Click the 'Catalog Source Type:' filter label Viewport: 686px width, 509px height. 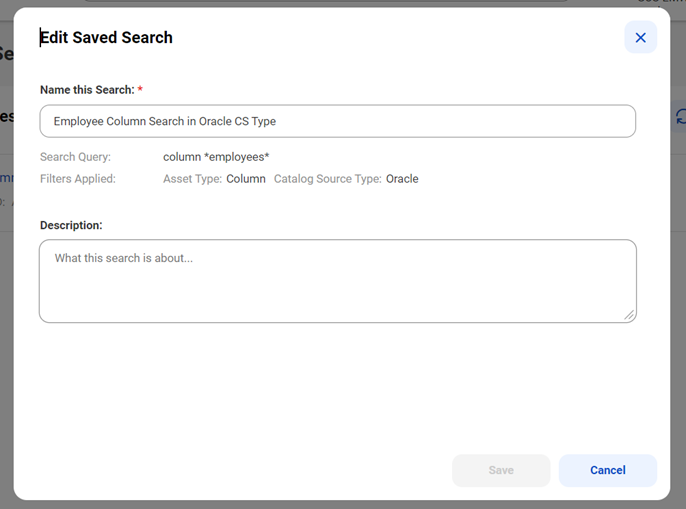(x=328, y=179)
